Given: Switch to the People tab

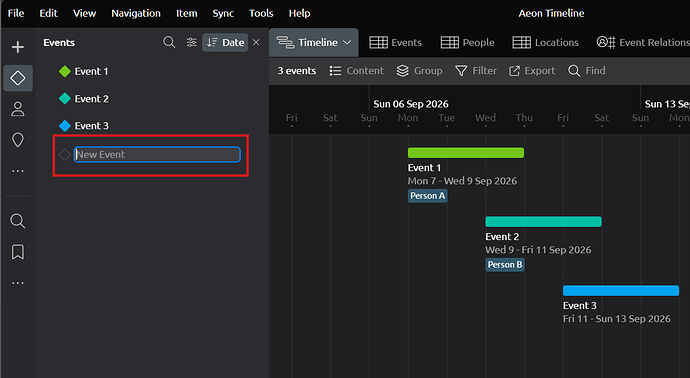Looking at the screenshot, I should [x=467, y=43].
